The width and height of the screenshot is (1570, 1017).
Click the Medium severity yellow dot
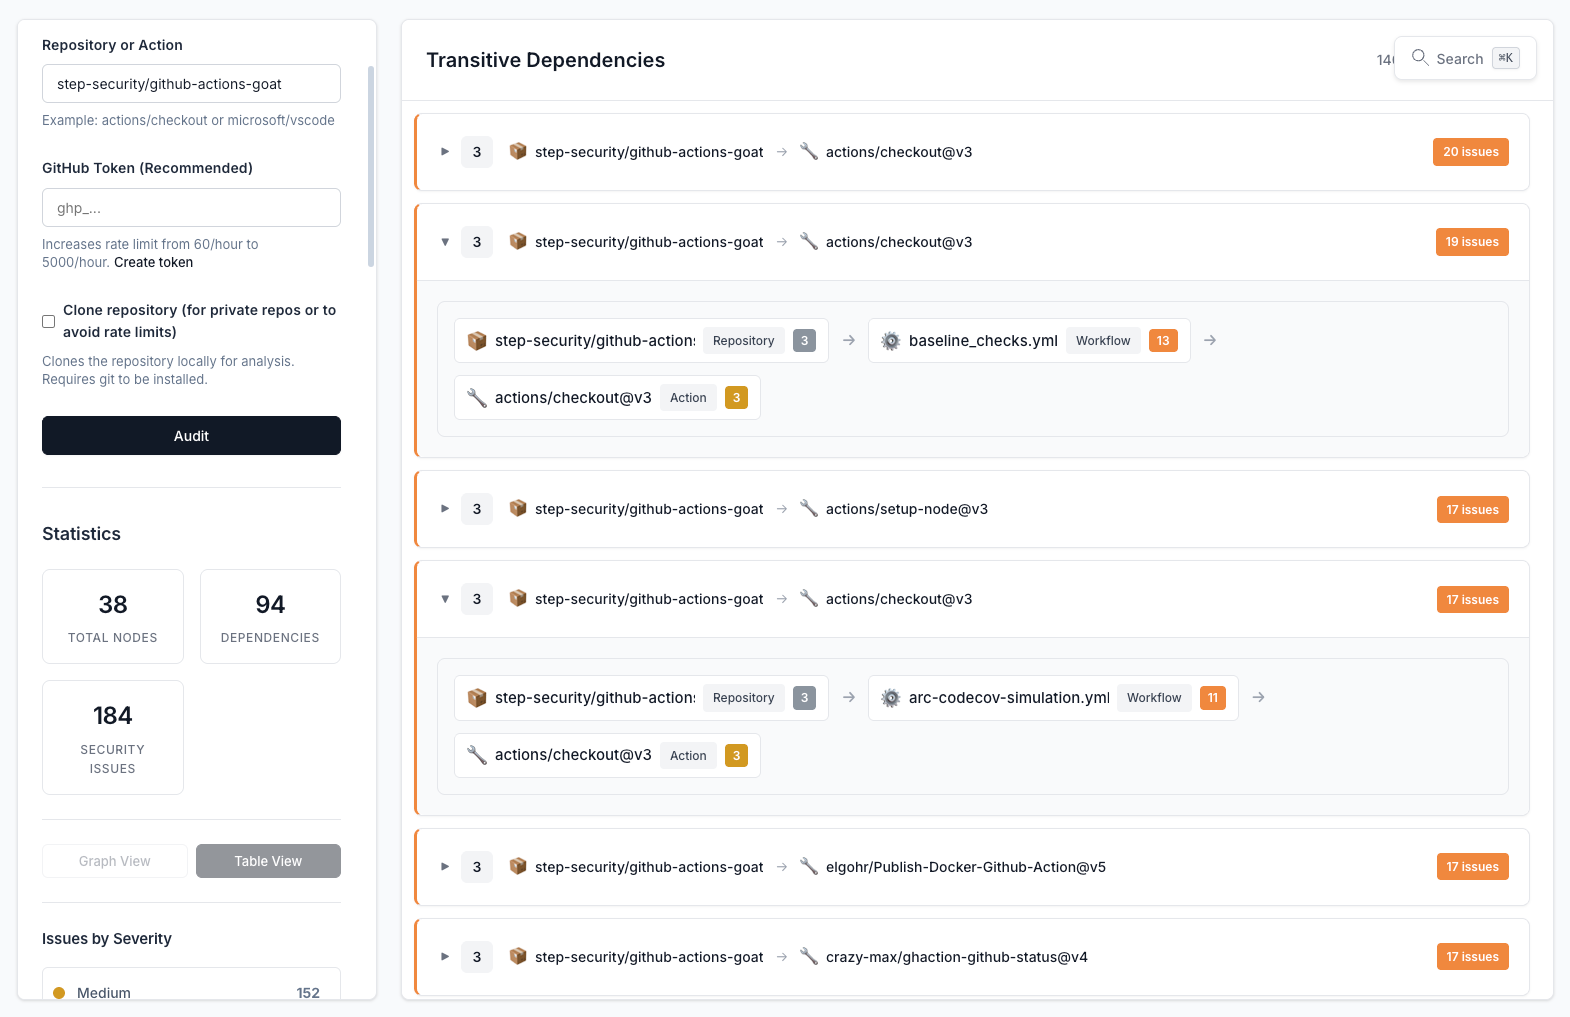point(59,993)
